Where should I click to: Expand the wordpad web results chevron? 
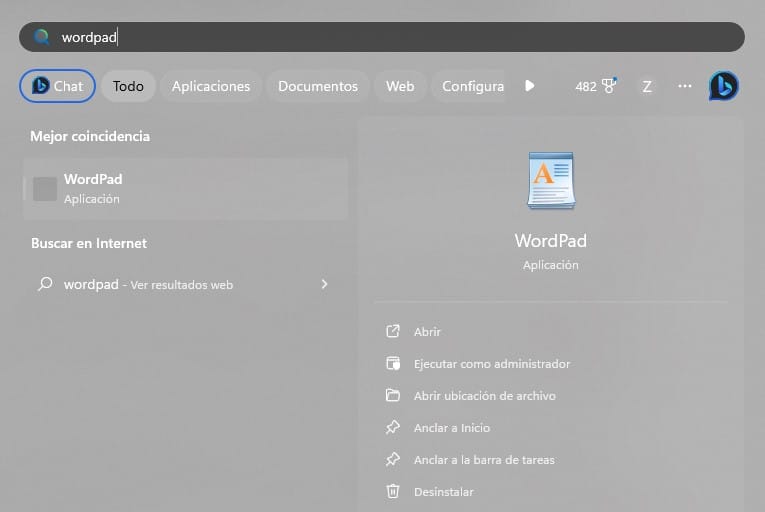[x=324, y=284]
